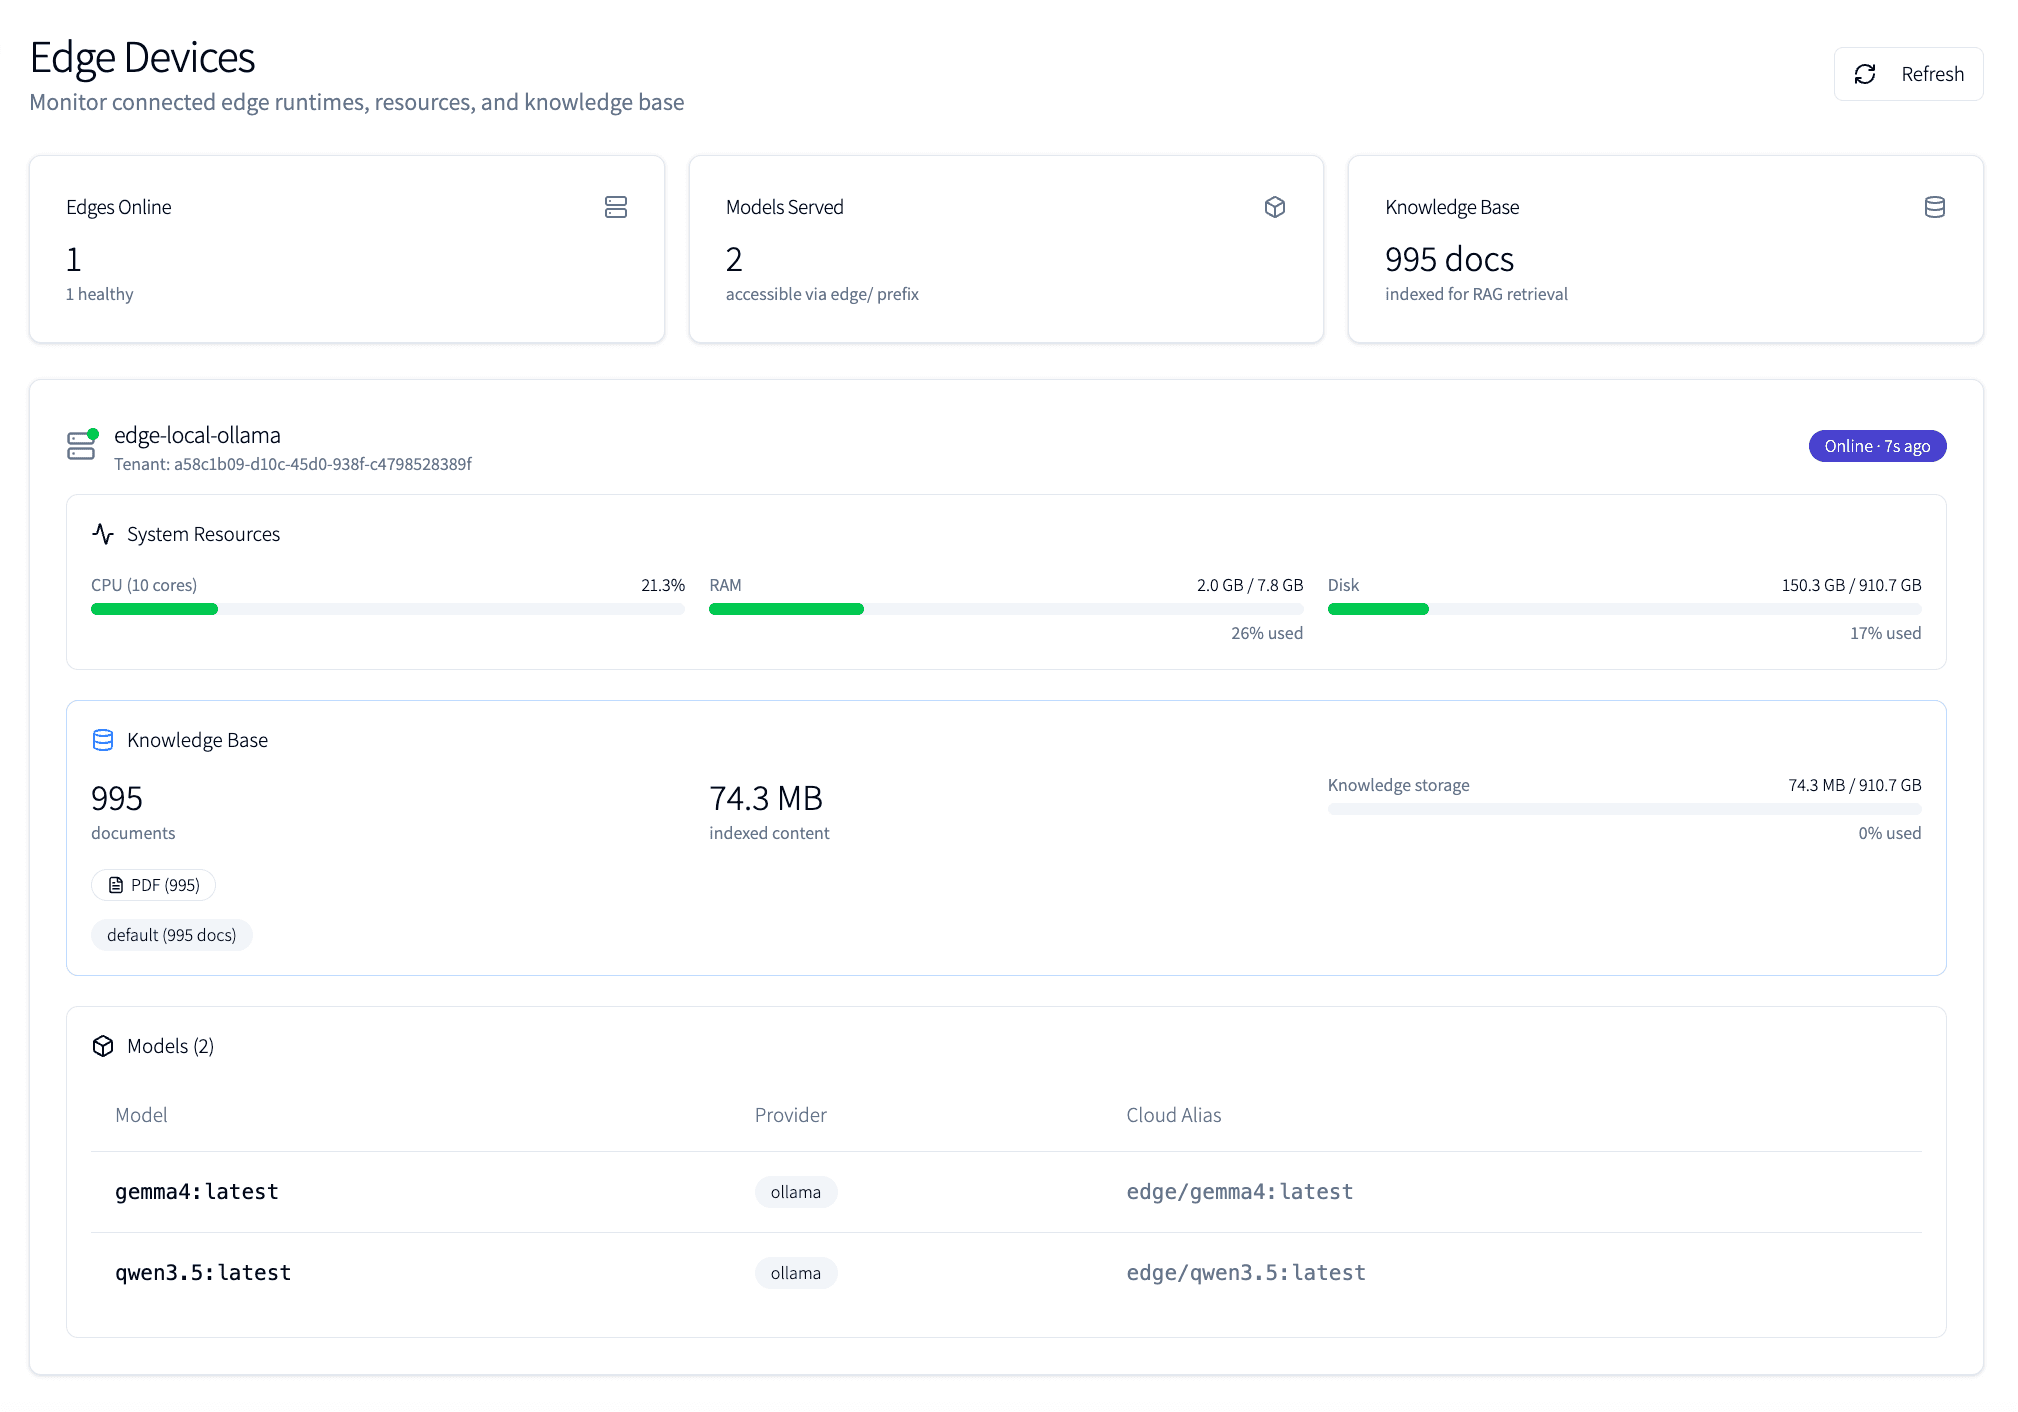Select the default (995 docs) collection chip
Image resolution: width=2018 pixels, height=1412 pixels.
click(x=172, y=935)
